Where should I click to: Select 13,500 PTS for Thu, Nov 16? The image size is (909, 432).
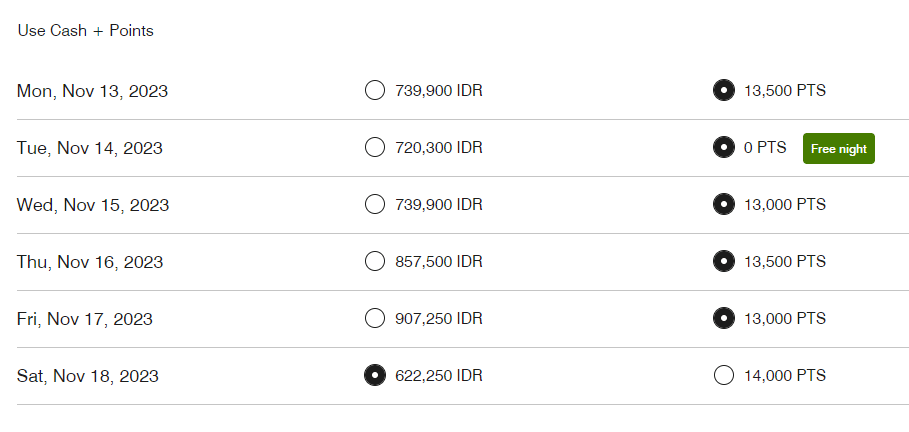[722, 262]
